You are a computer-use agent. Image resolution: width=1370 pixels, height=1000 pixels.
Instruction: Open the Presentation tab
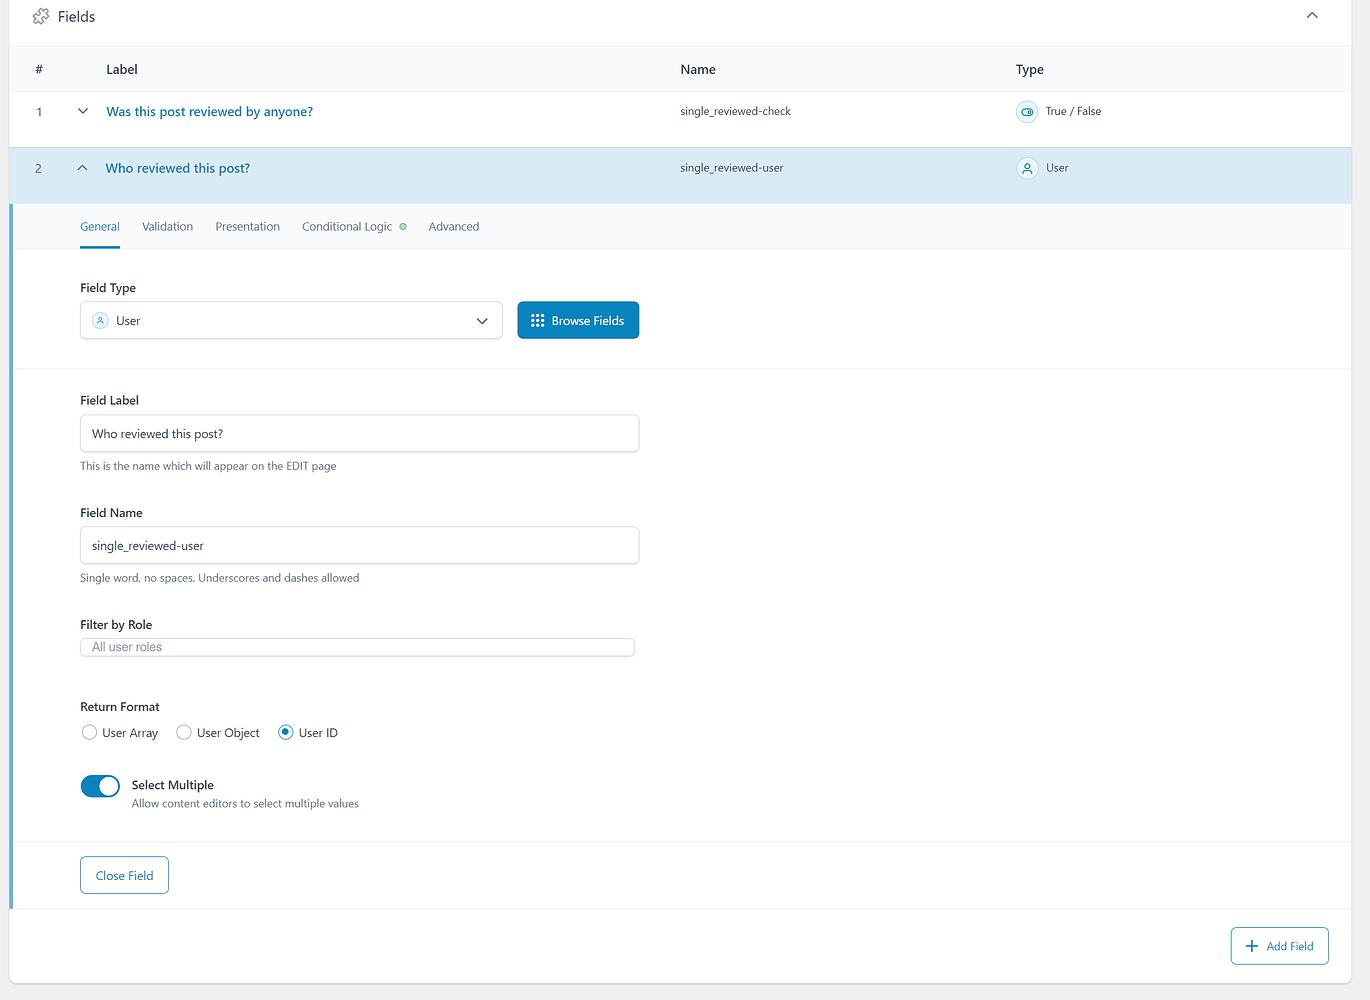[247, 226]
